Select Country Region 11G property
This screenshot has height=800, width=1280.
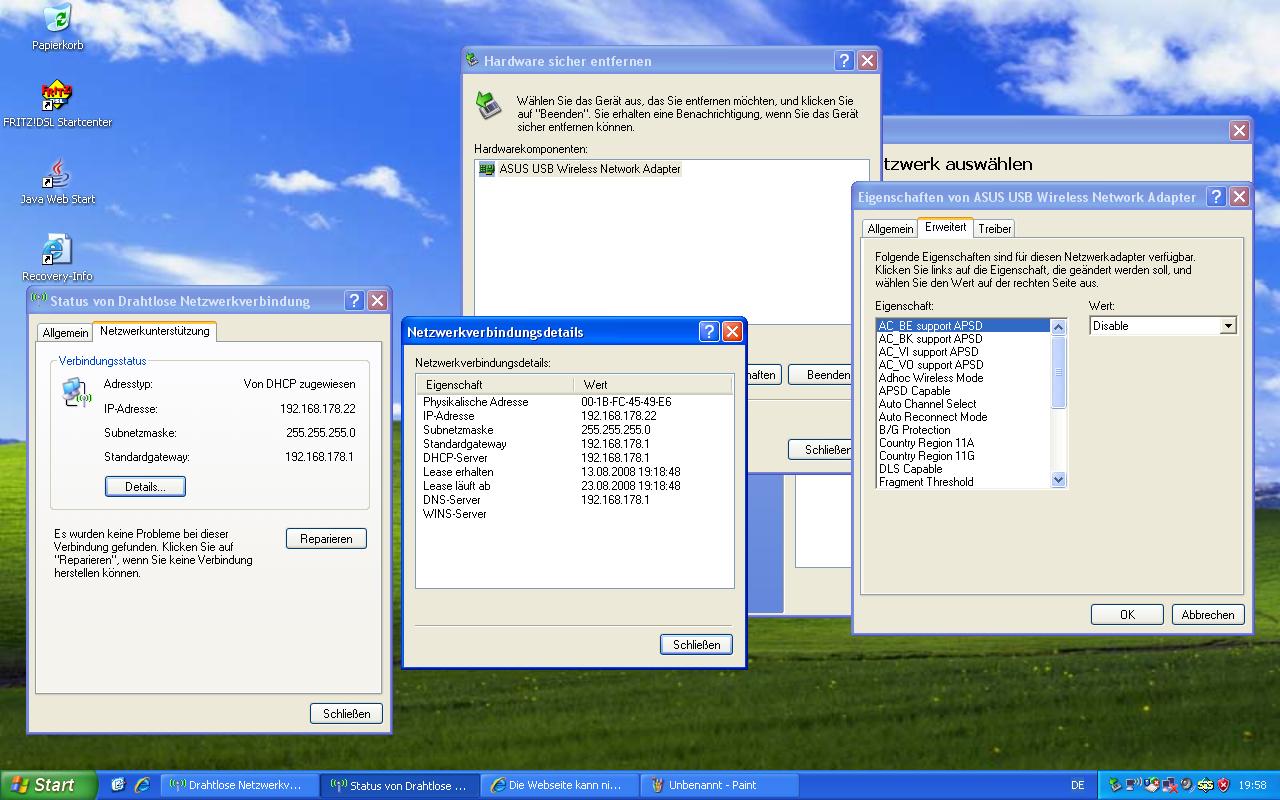click(963, 456)
